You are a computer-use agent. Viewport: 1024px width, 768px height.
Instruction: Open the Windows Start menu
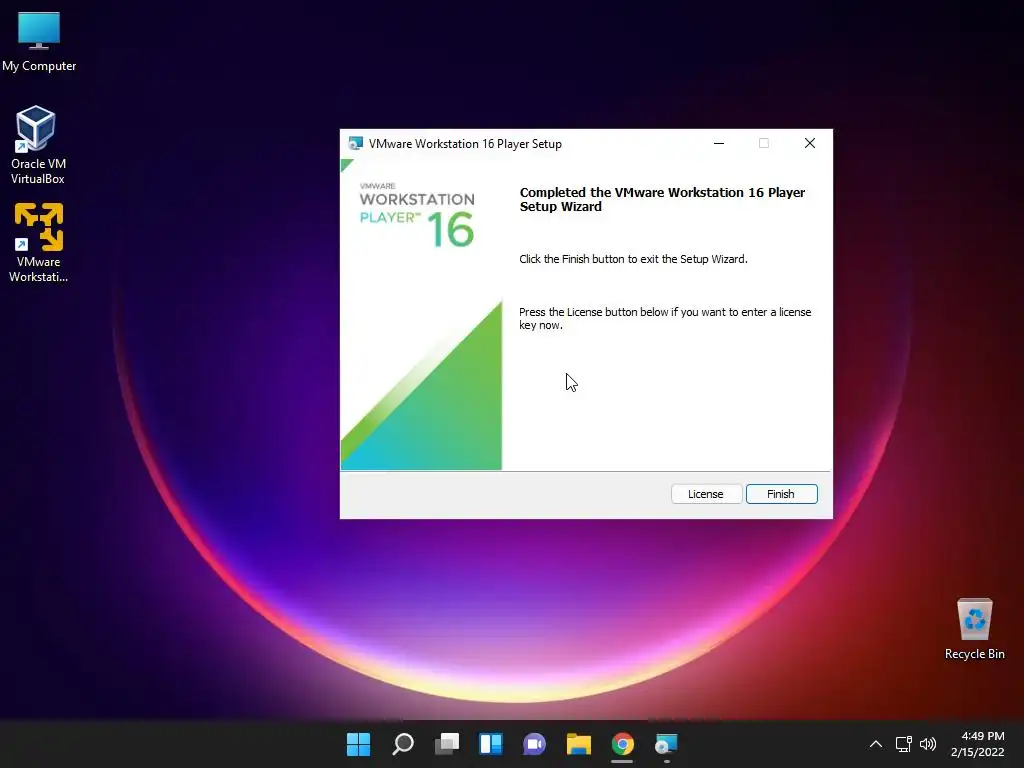click(x=359, y=744)
